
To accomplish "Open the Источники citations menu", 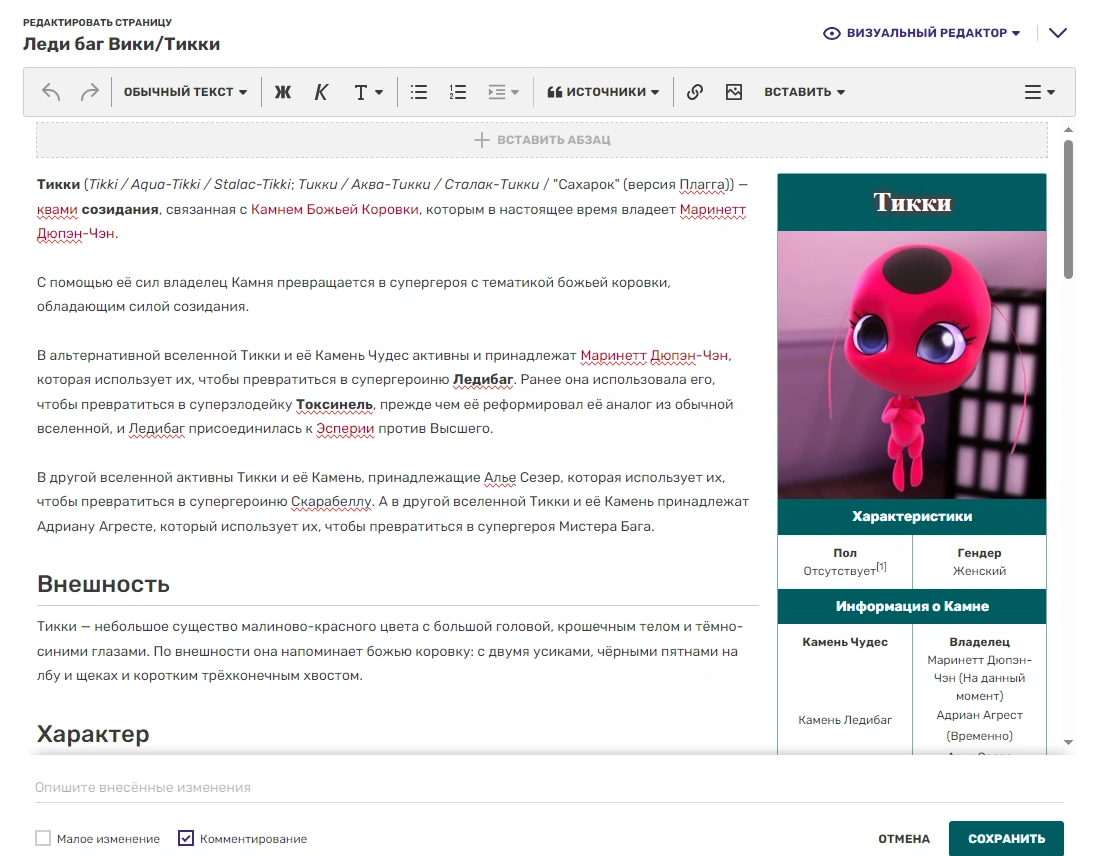I will pos(603,92).
